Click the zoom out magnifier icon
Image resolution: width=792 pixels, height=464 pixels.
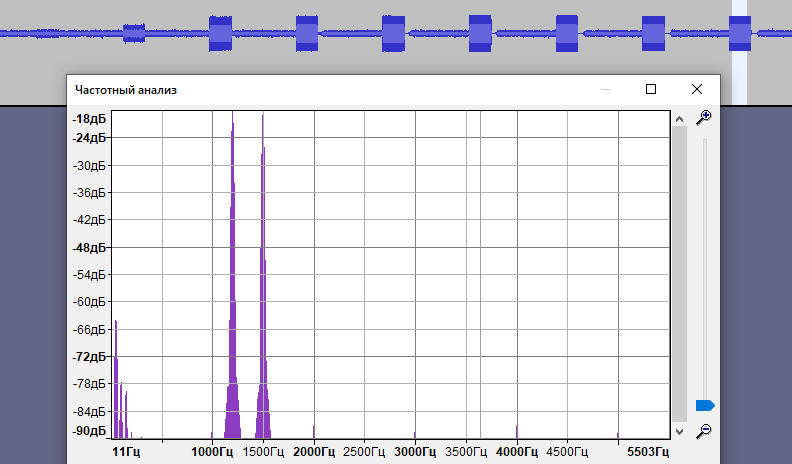point(704,430)
